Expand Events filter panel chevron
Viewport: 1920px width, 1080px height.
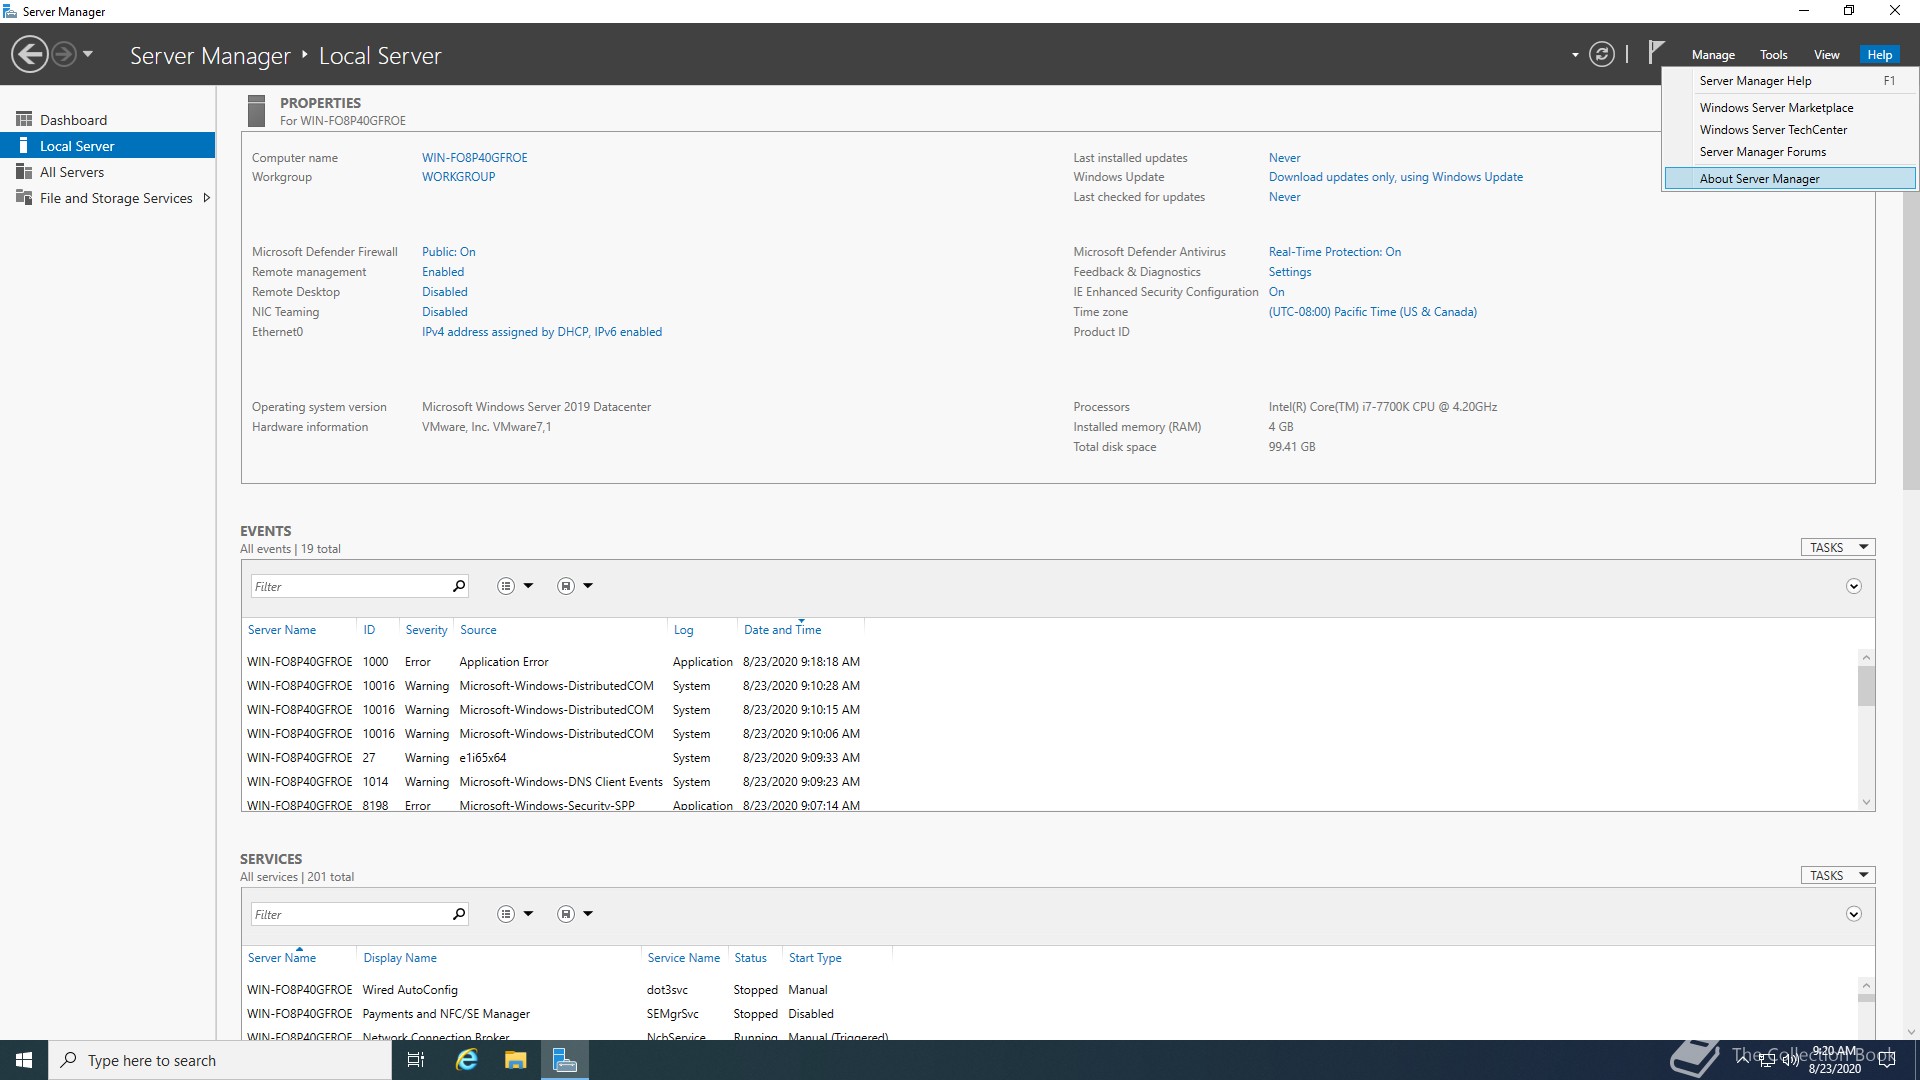click(x=1854, y=587)
